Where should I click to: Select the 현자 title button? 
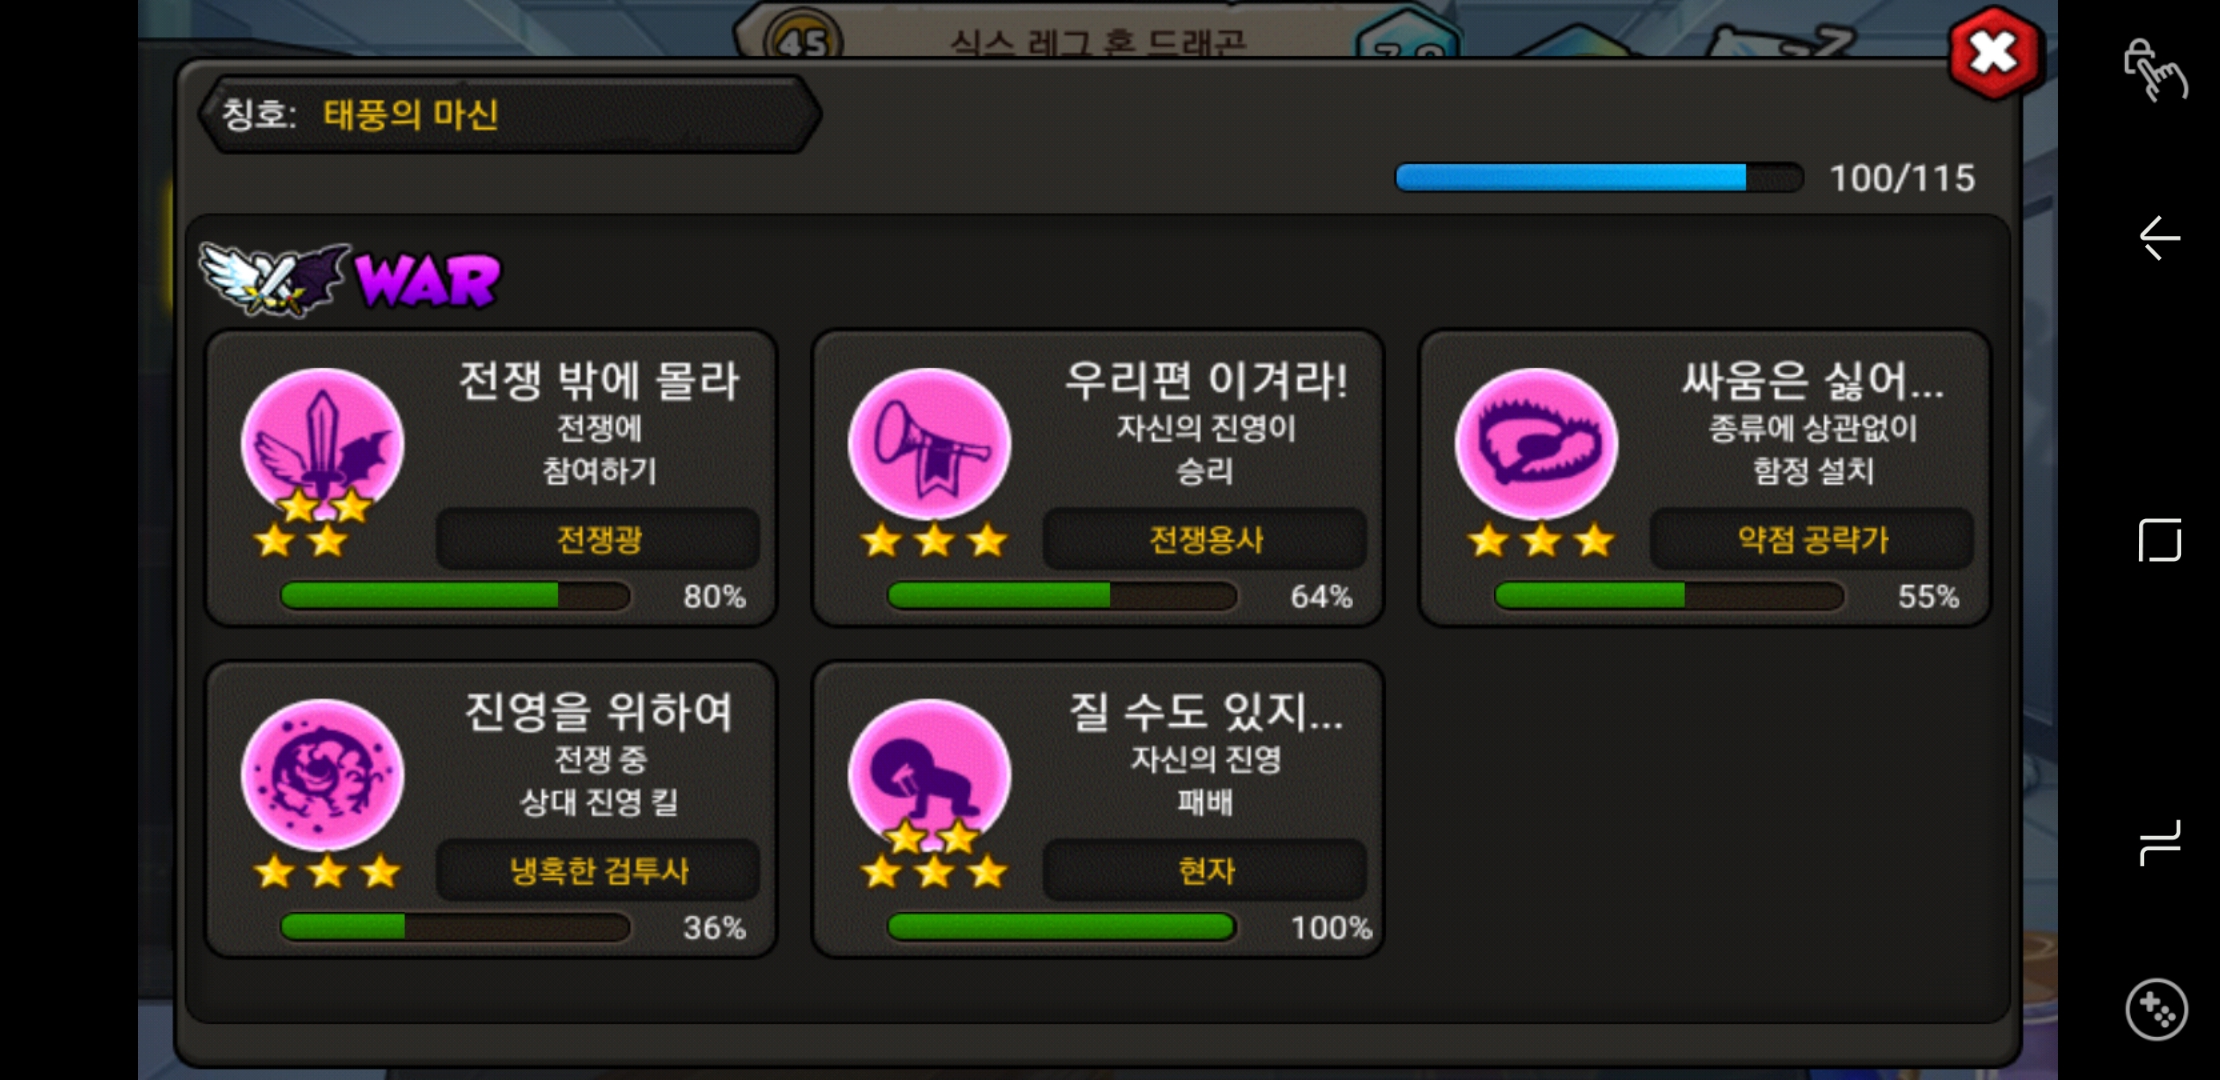click(1205, 871)
